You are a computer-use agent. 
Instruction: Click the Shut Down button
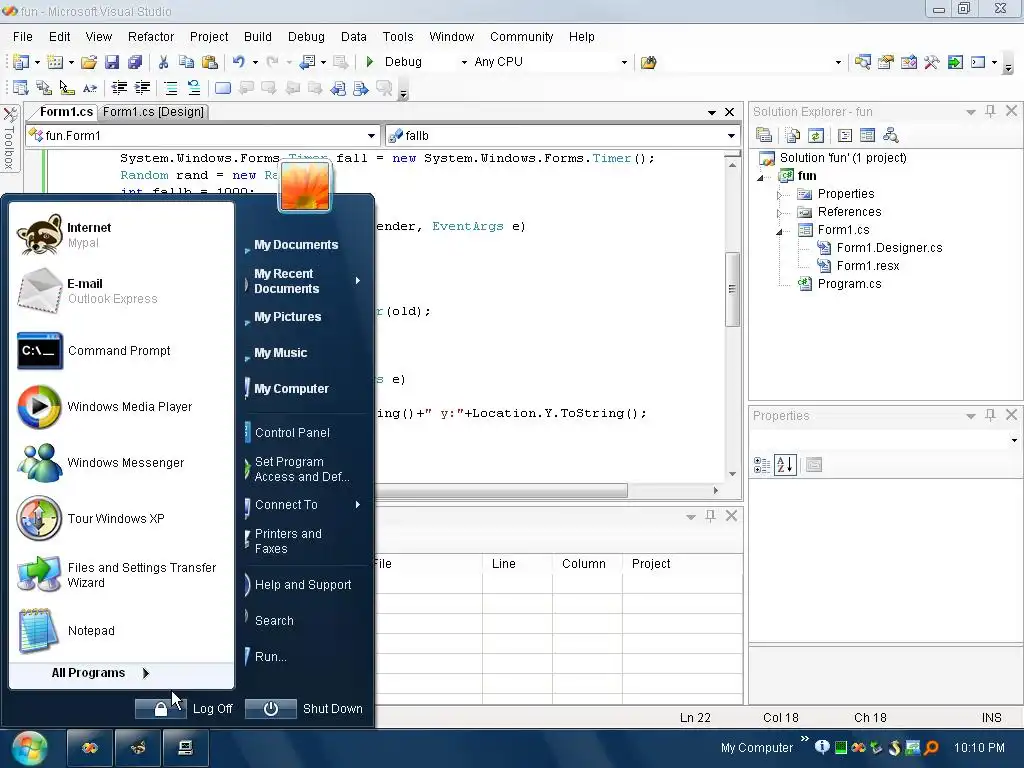[x=304, y=709]
